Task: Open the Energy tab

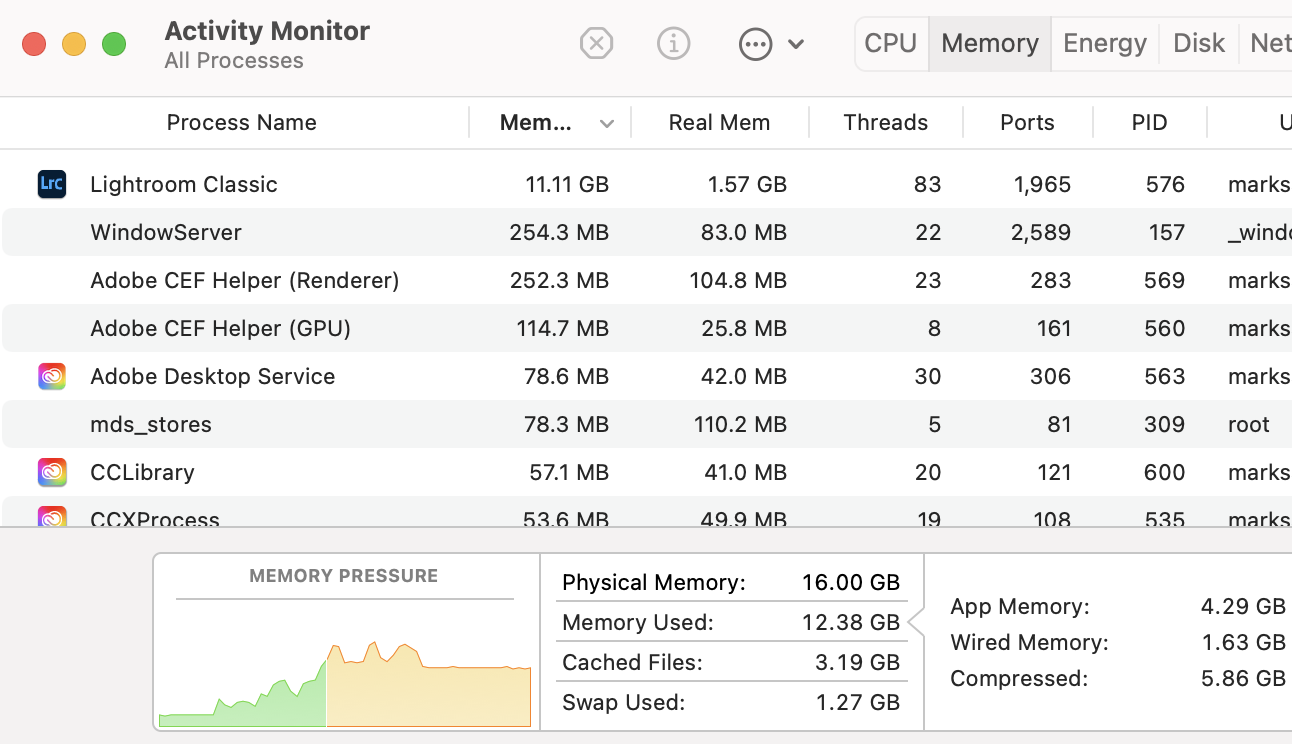Action: pyautogui.click(x=1105, y=44)
